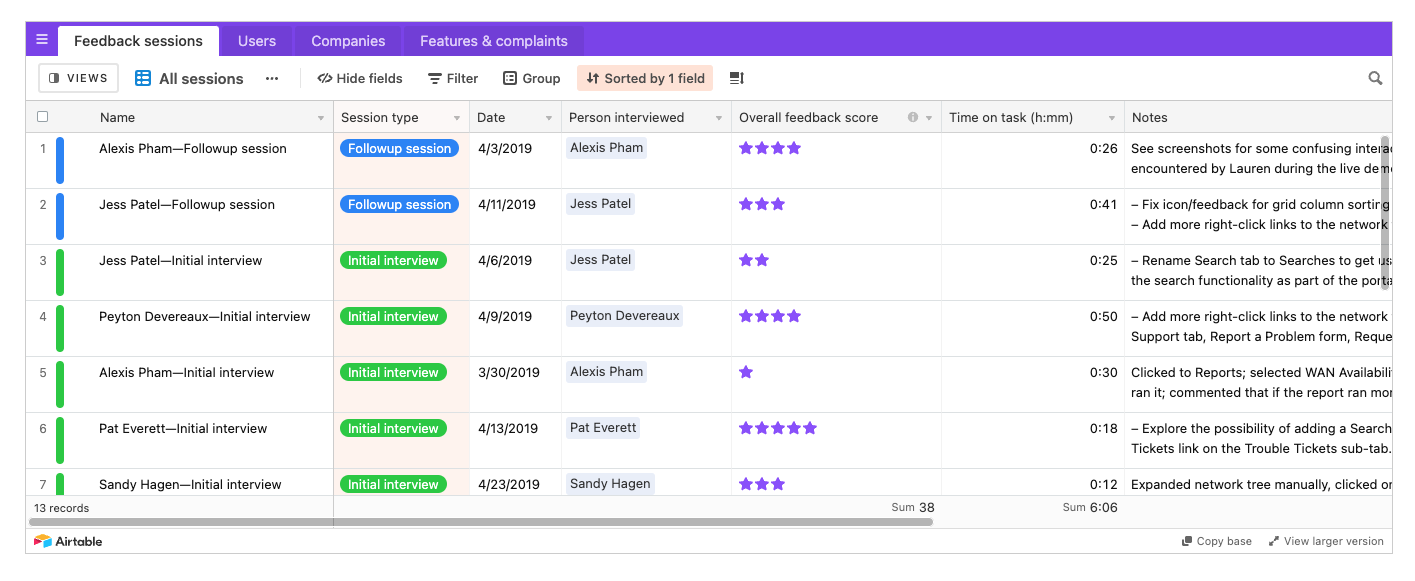Click the Group icon in the toolbar

(x=509, y=77)
